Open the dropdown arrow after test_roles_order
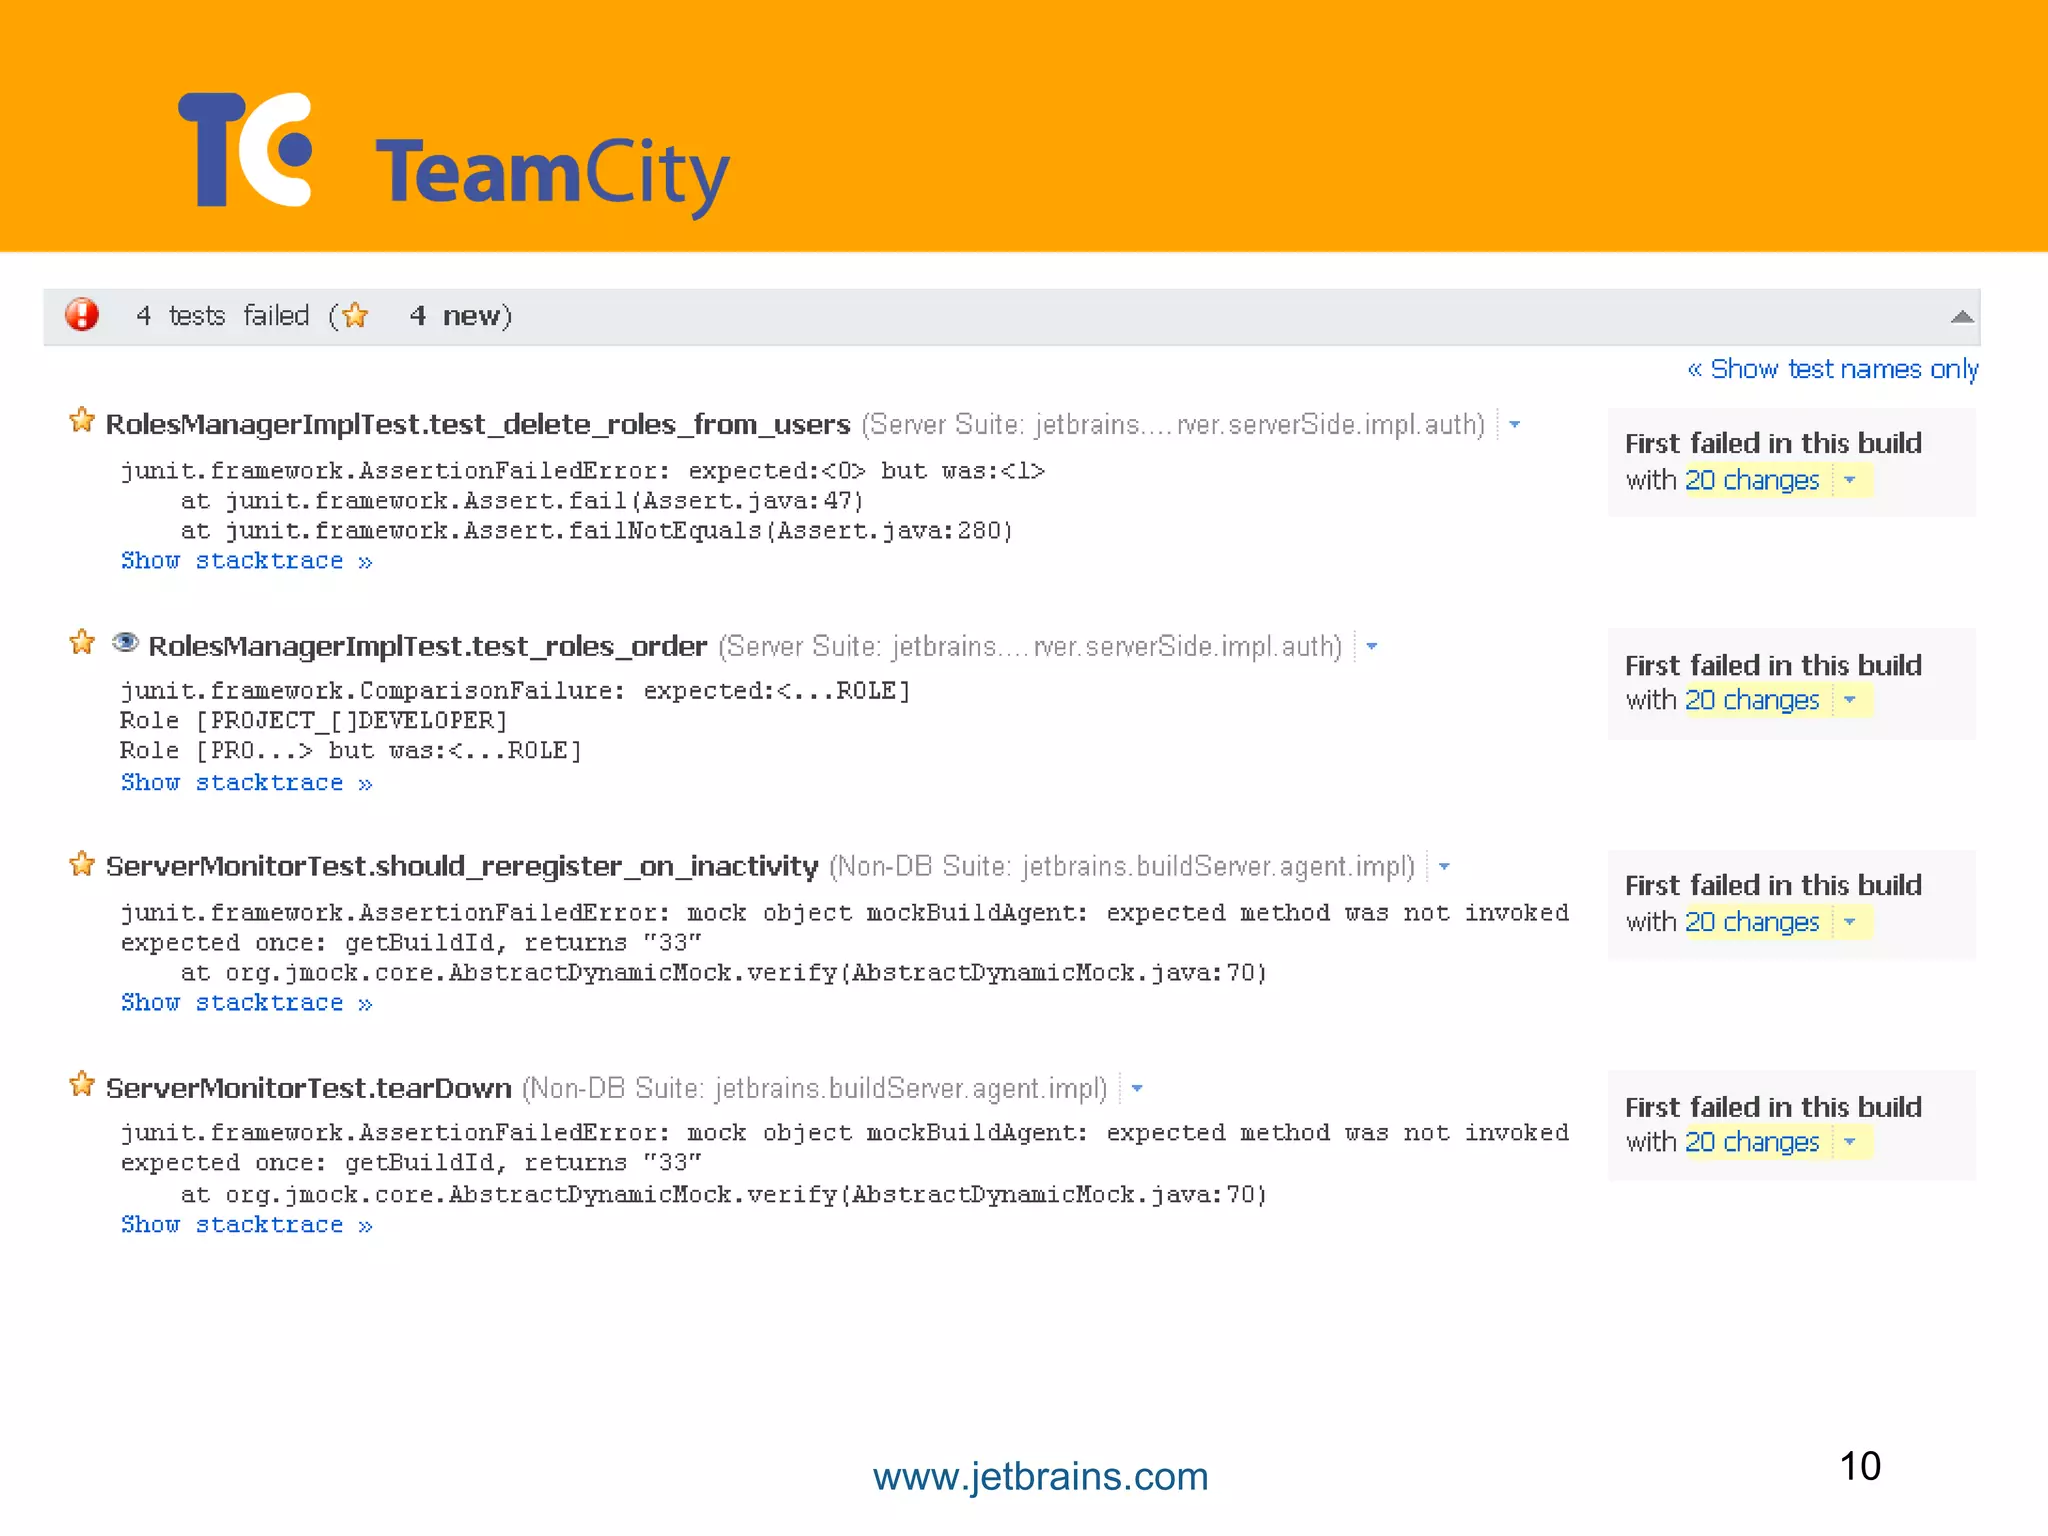Screen dimensions: 2048x1536 [x=1372, y=647]
